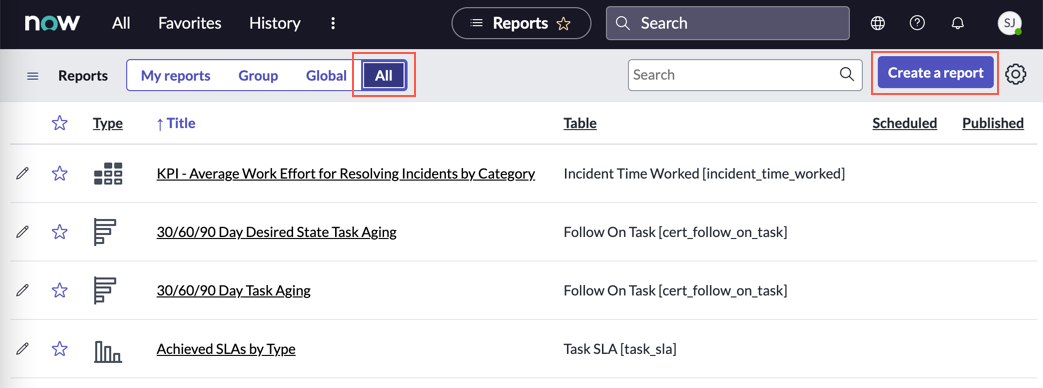The image size is (1043, 388).
Task: Click Follow On Task cell in 30/60/90 Day Task Aging row
Action: pyautogui.click(x=675, y=291)
